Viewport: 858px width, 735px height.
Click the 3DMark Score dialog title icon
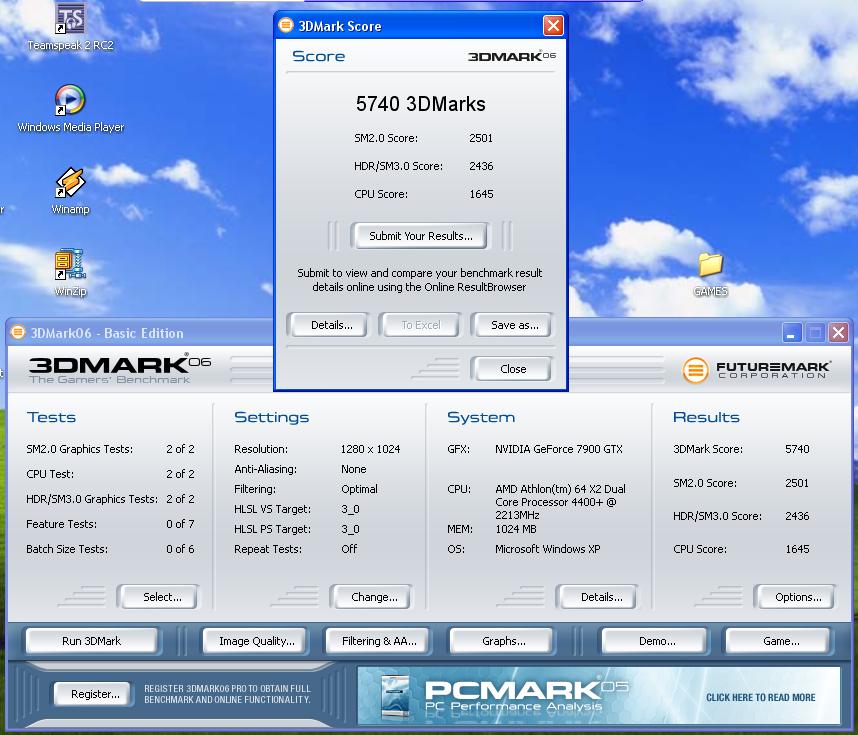(286, 25)
